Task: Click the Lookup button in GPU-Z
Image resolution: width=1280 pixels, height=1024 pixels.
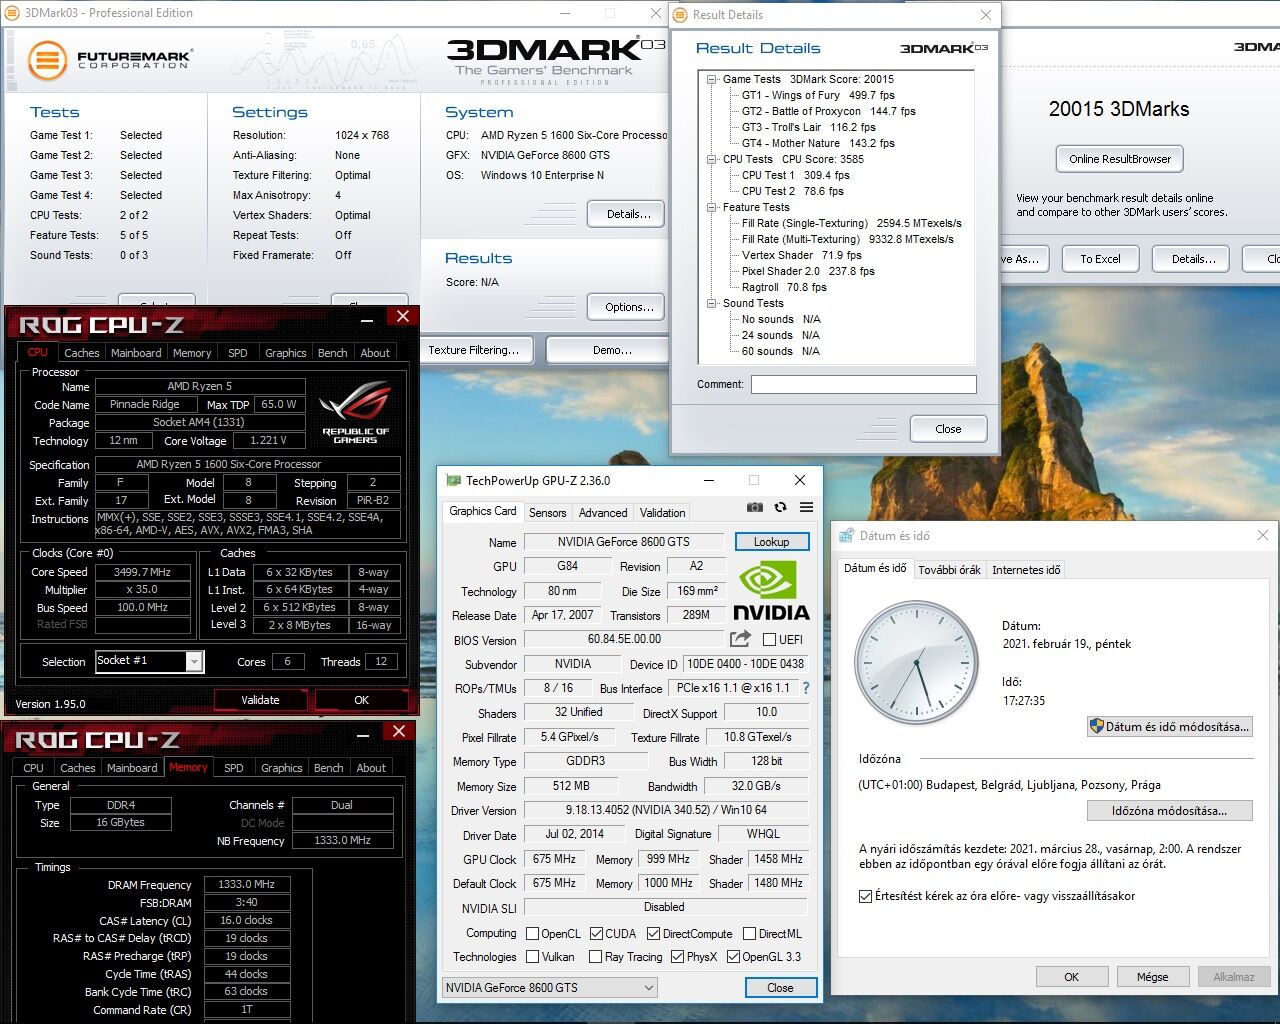Action: pyautogui.click(x=771, y=541)
